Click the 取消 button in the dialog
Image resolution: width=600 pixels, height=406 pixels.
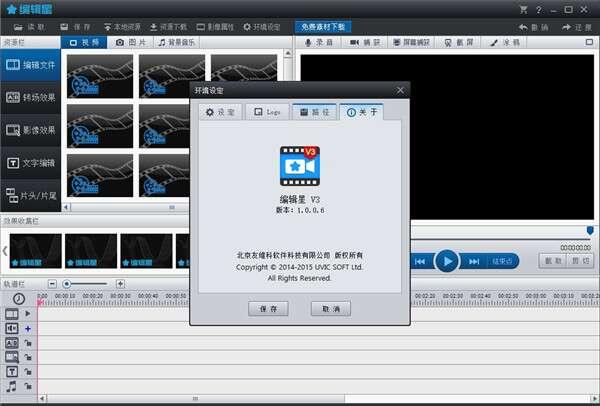330,309
